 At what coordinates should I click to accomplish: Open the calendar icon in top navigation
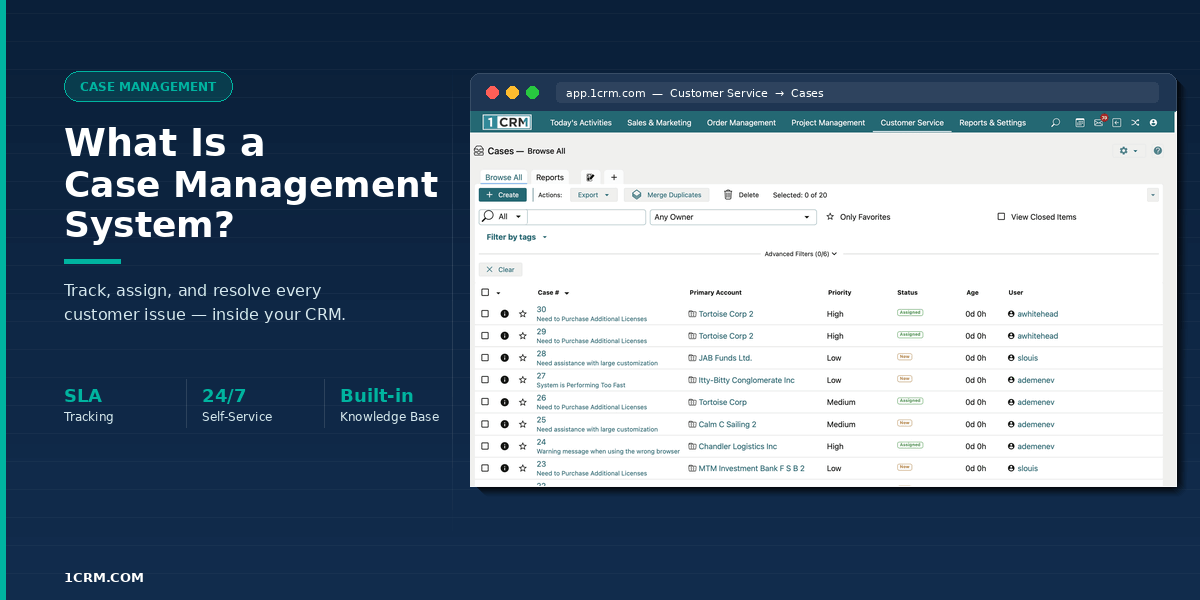pos(1080,123)
